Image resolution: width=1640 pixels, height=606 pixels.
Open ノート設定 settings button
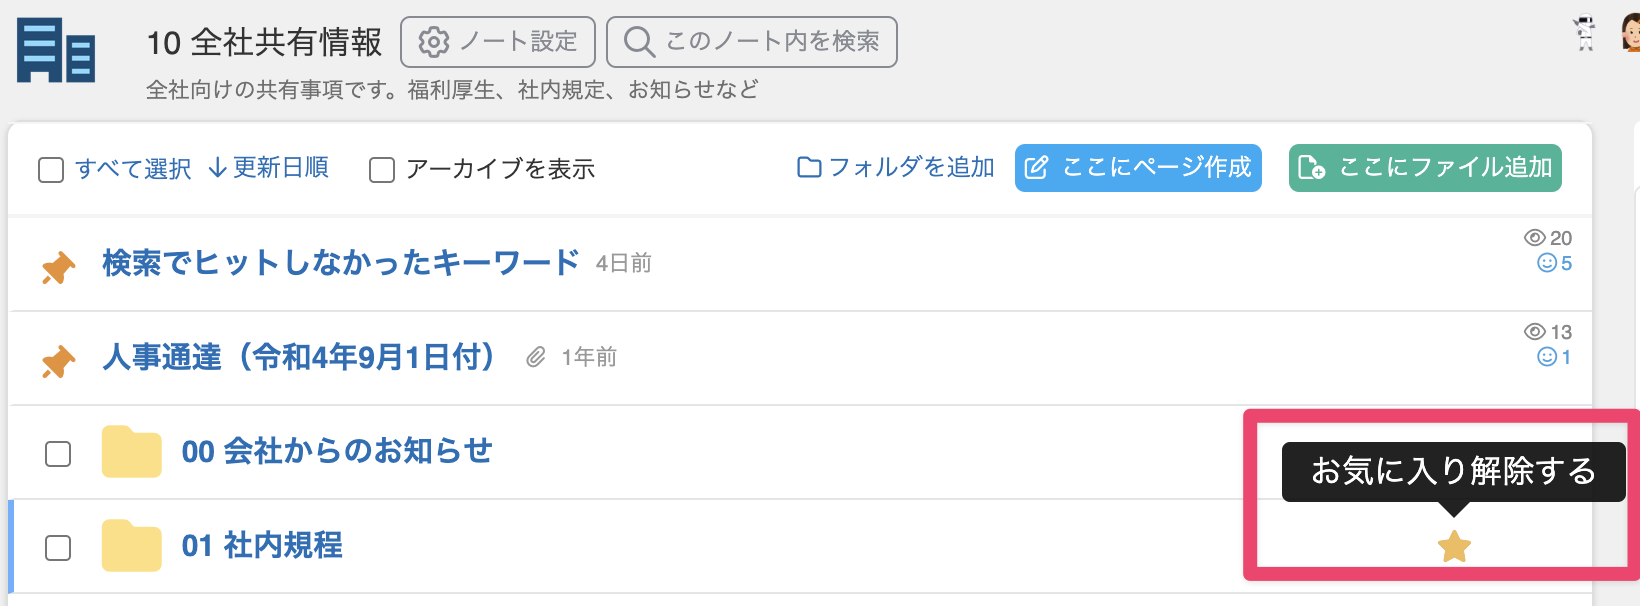click(x=498, y=42)
